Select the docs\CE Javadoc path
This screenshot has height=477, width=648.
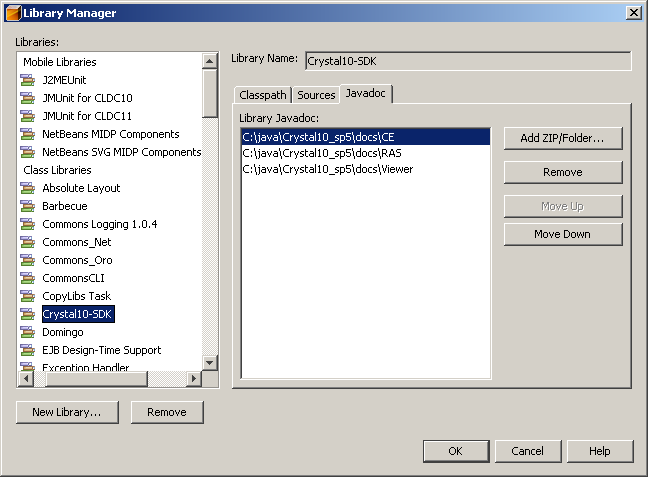(x=366, y=137)
